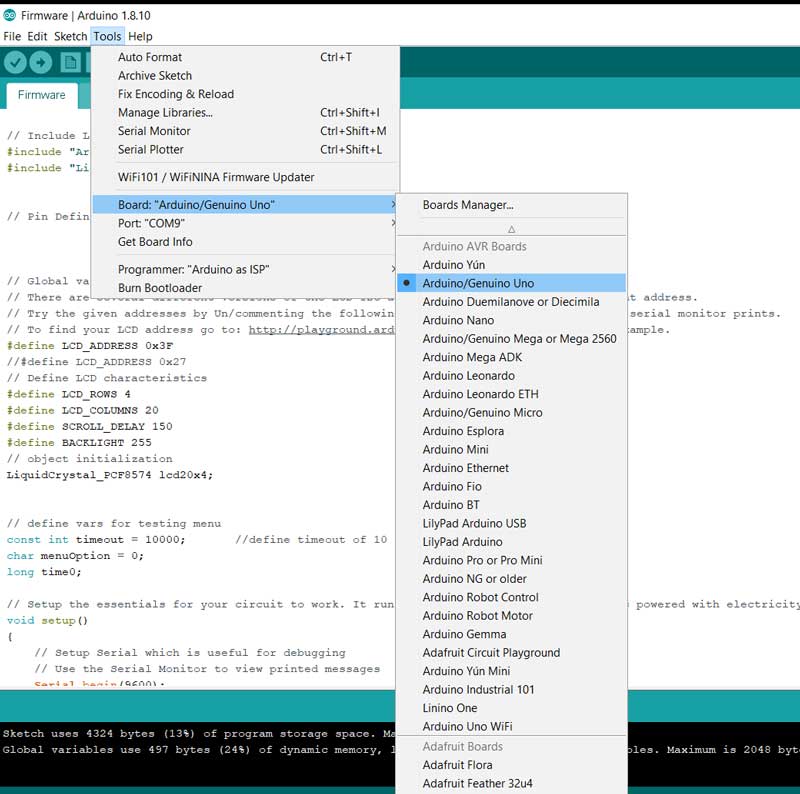Open WiFi101 / WiFiNINA Firmware Updater
The image size is (800, 794).
pos(245,177)
